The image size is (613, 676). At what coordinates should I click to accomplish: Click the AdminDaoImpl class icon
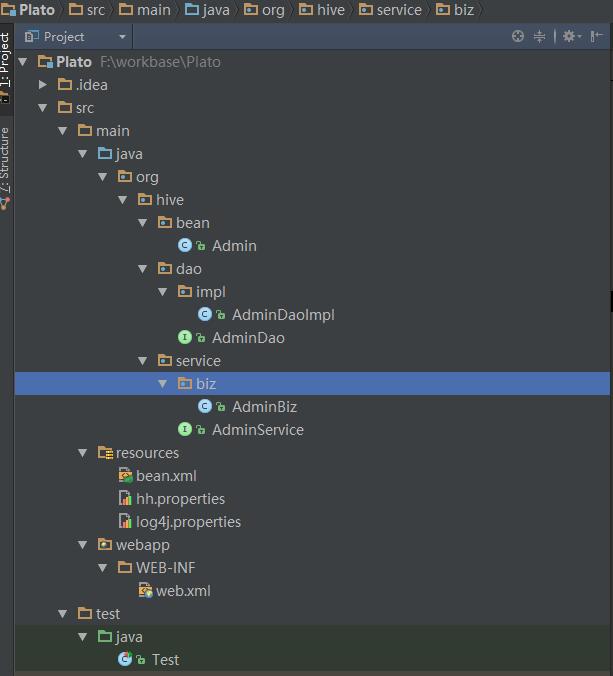click(205, 314)
